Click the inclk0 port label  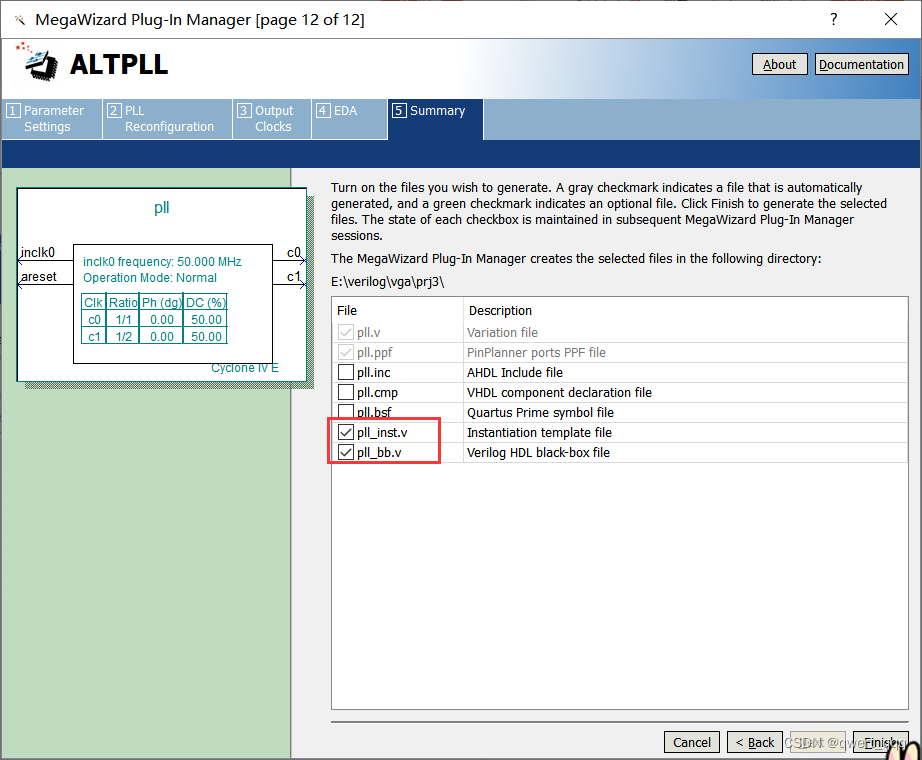click(38, 252)
